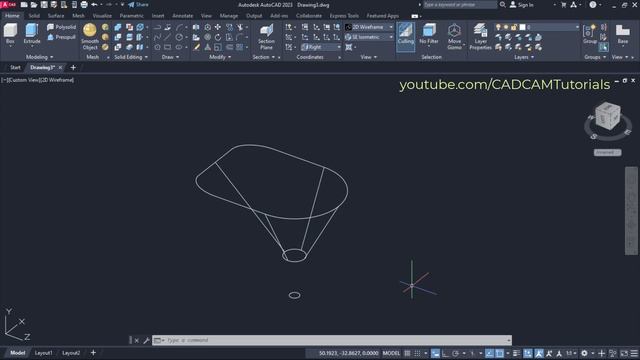Screen dimensions: 640x360
Task: Select the Box modeling tool
Action: [10, 33]
